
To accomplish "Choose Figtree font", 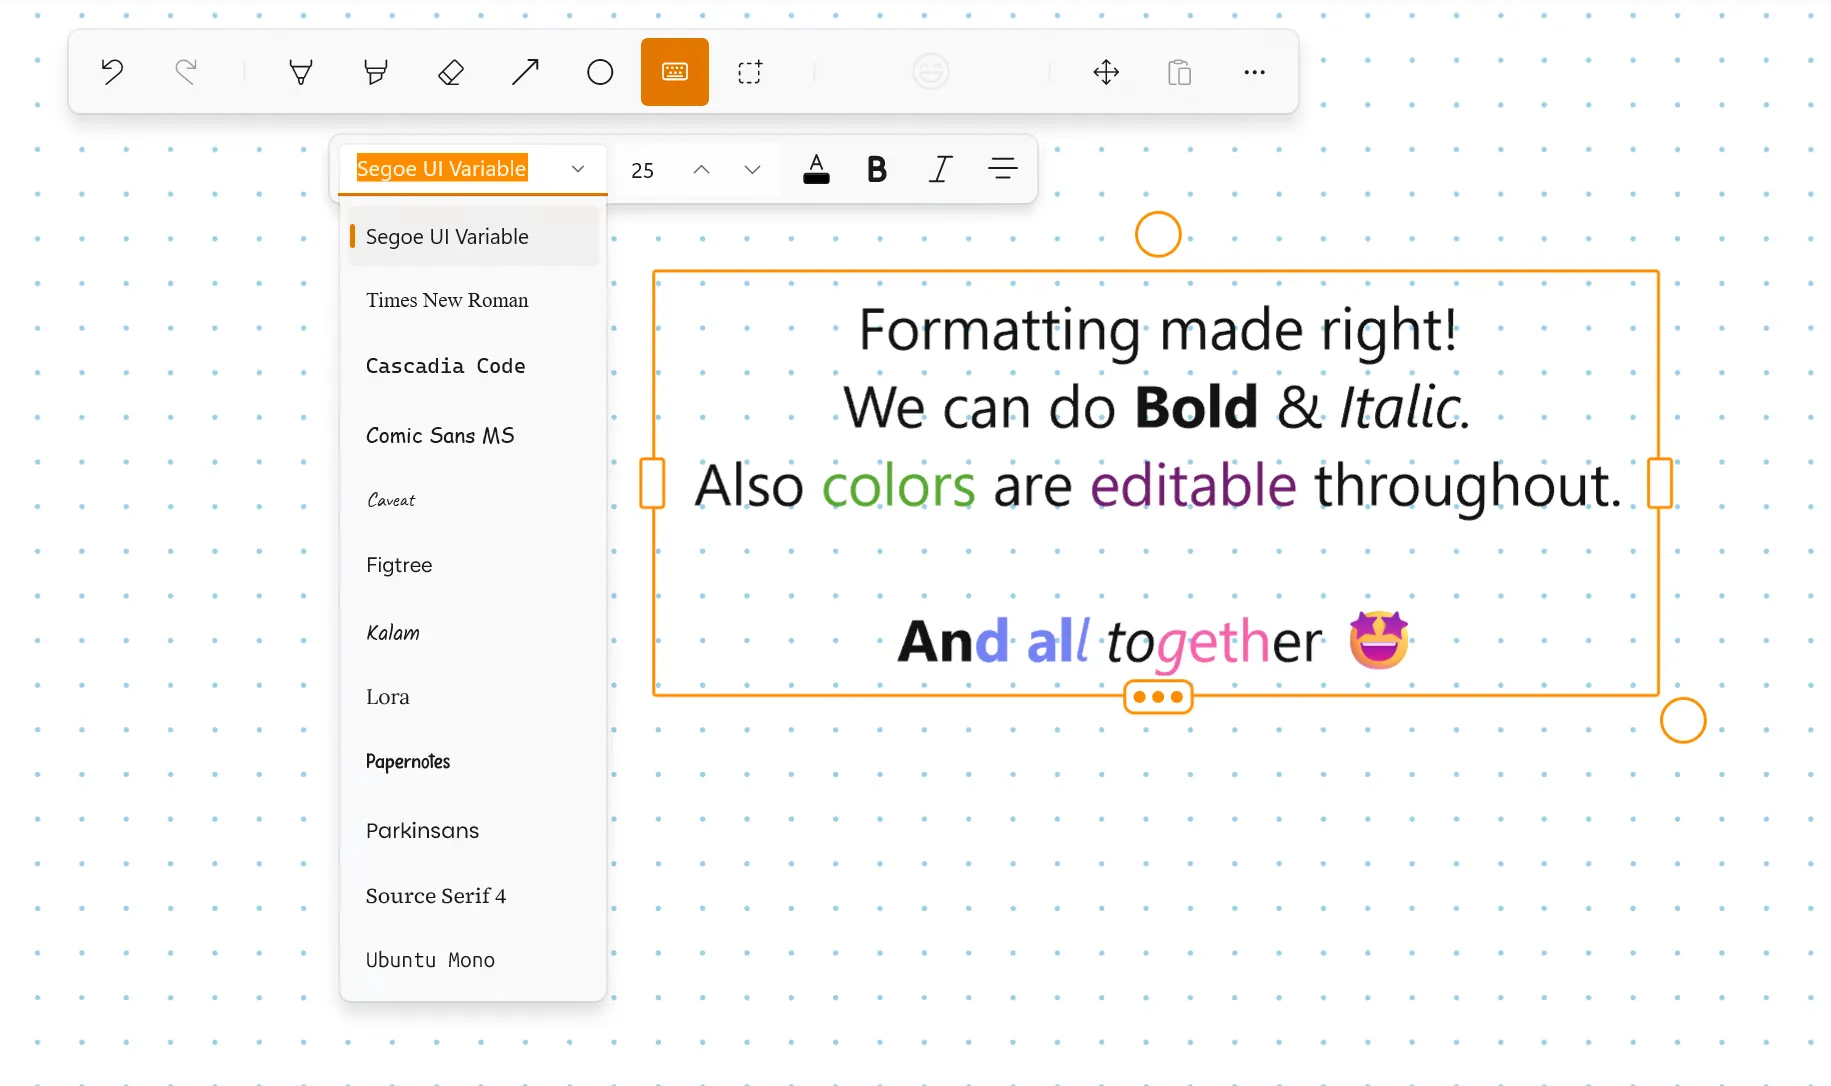I will (473, 565).
